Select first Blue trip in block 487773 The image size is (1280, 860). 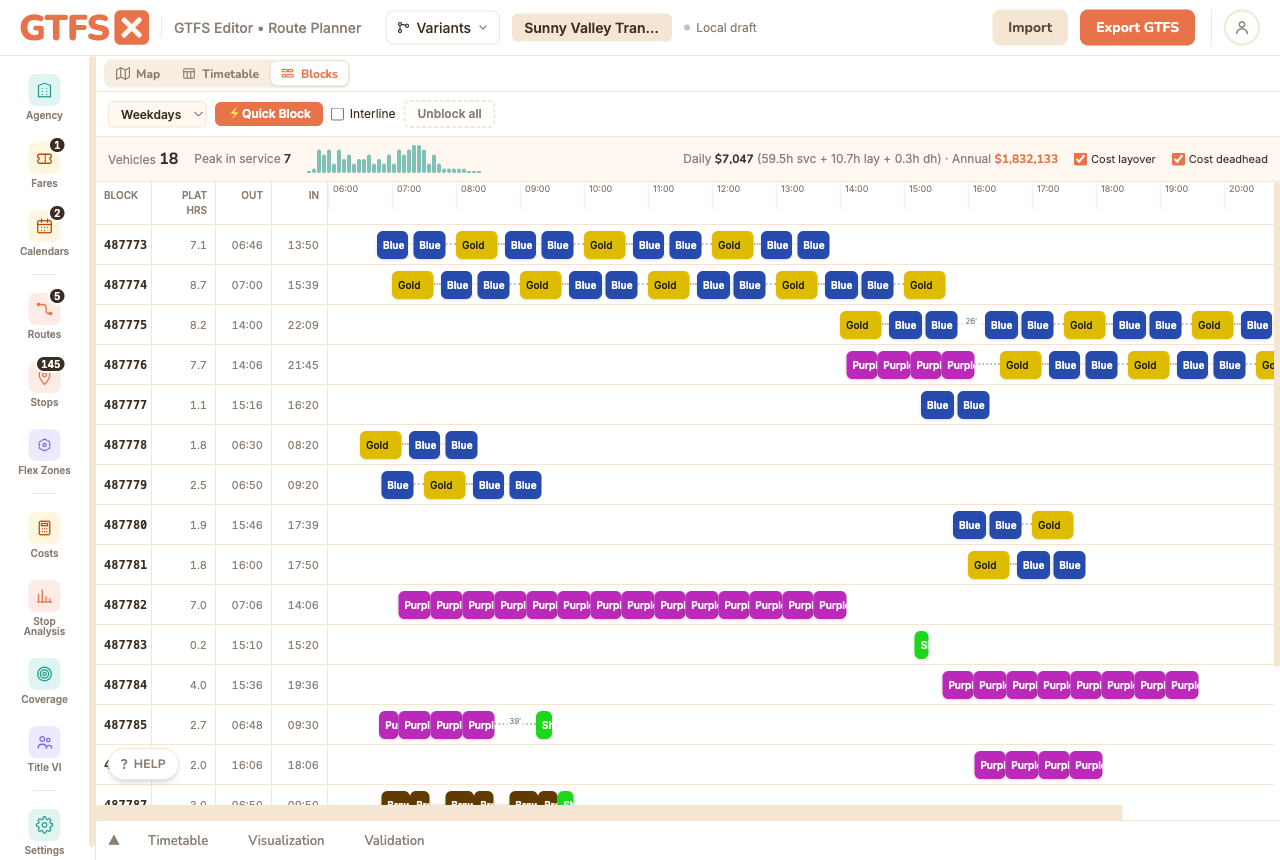point(393,245)
